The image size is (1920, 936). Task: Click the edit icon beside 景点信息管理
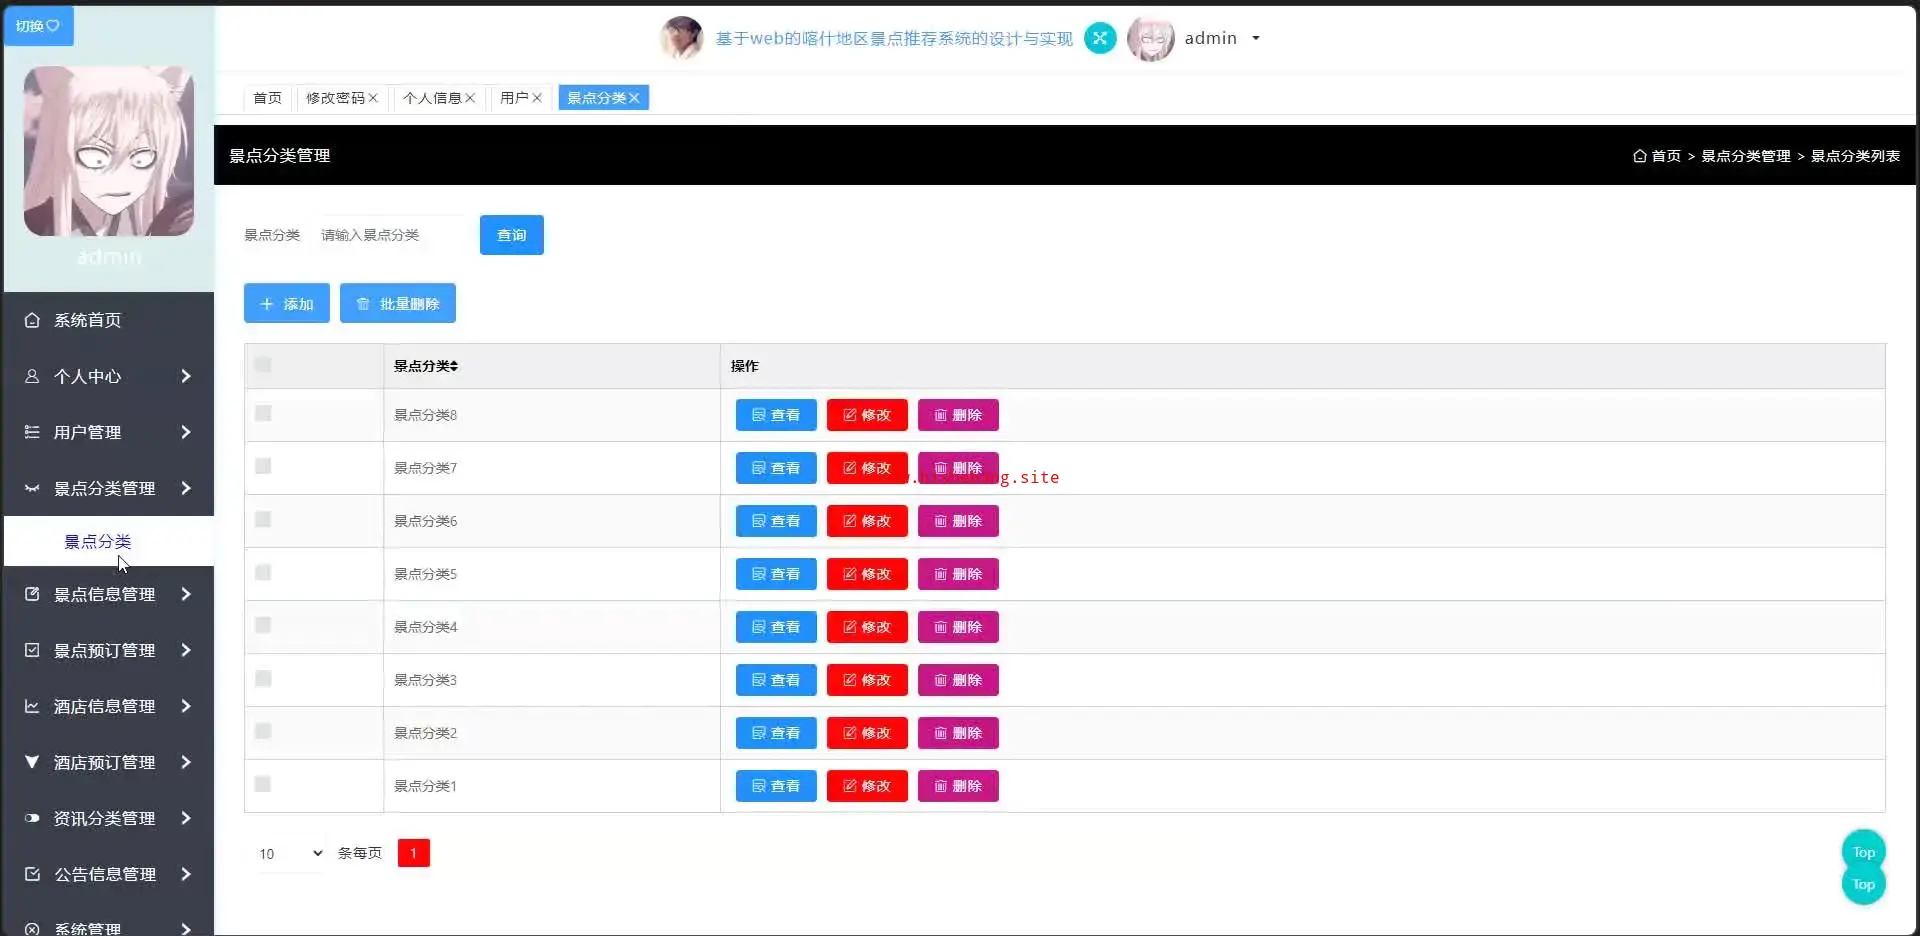click(x=32, y=594)
